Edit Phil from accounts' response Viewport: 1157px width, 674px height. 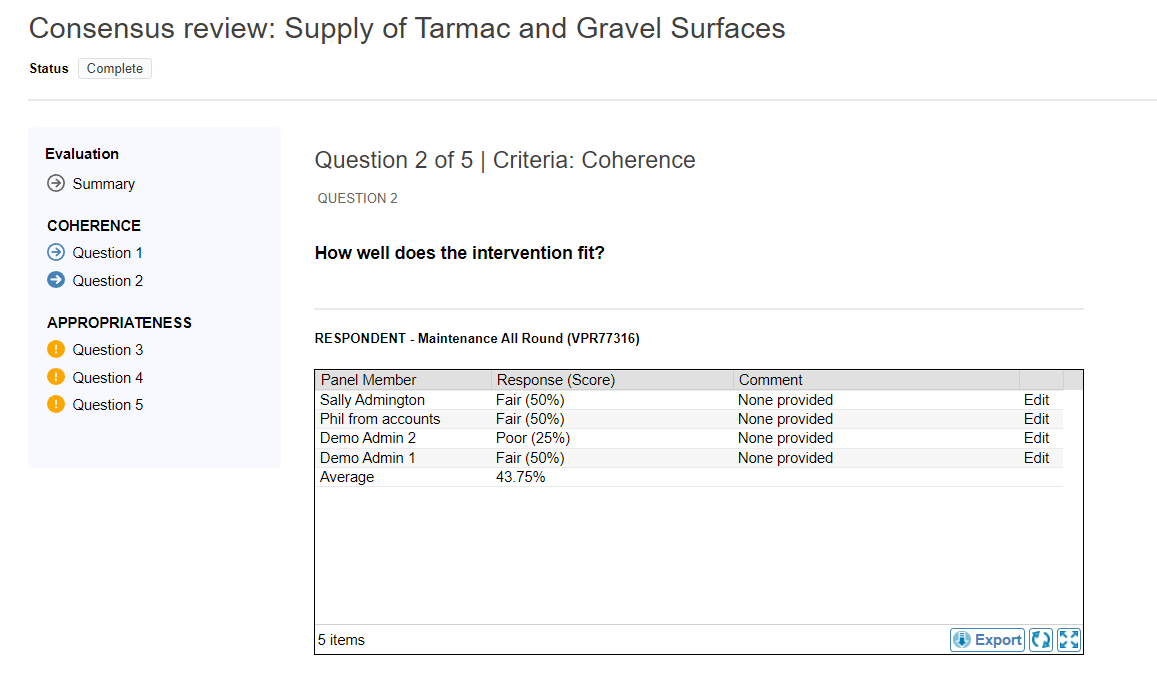[x=1036, y=419]
